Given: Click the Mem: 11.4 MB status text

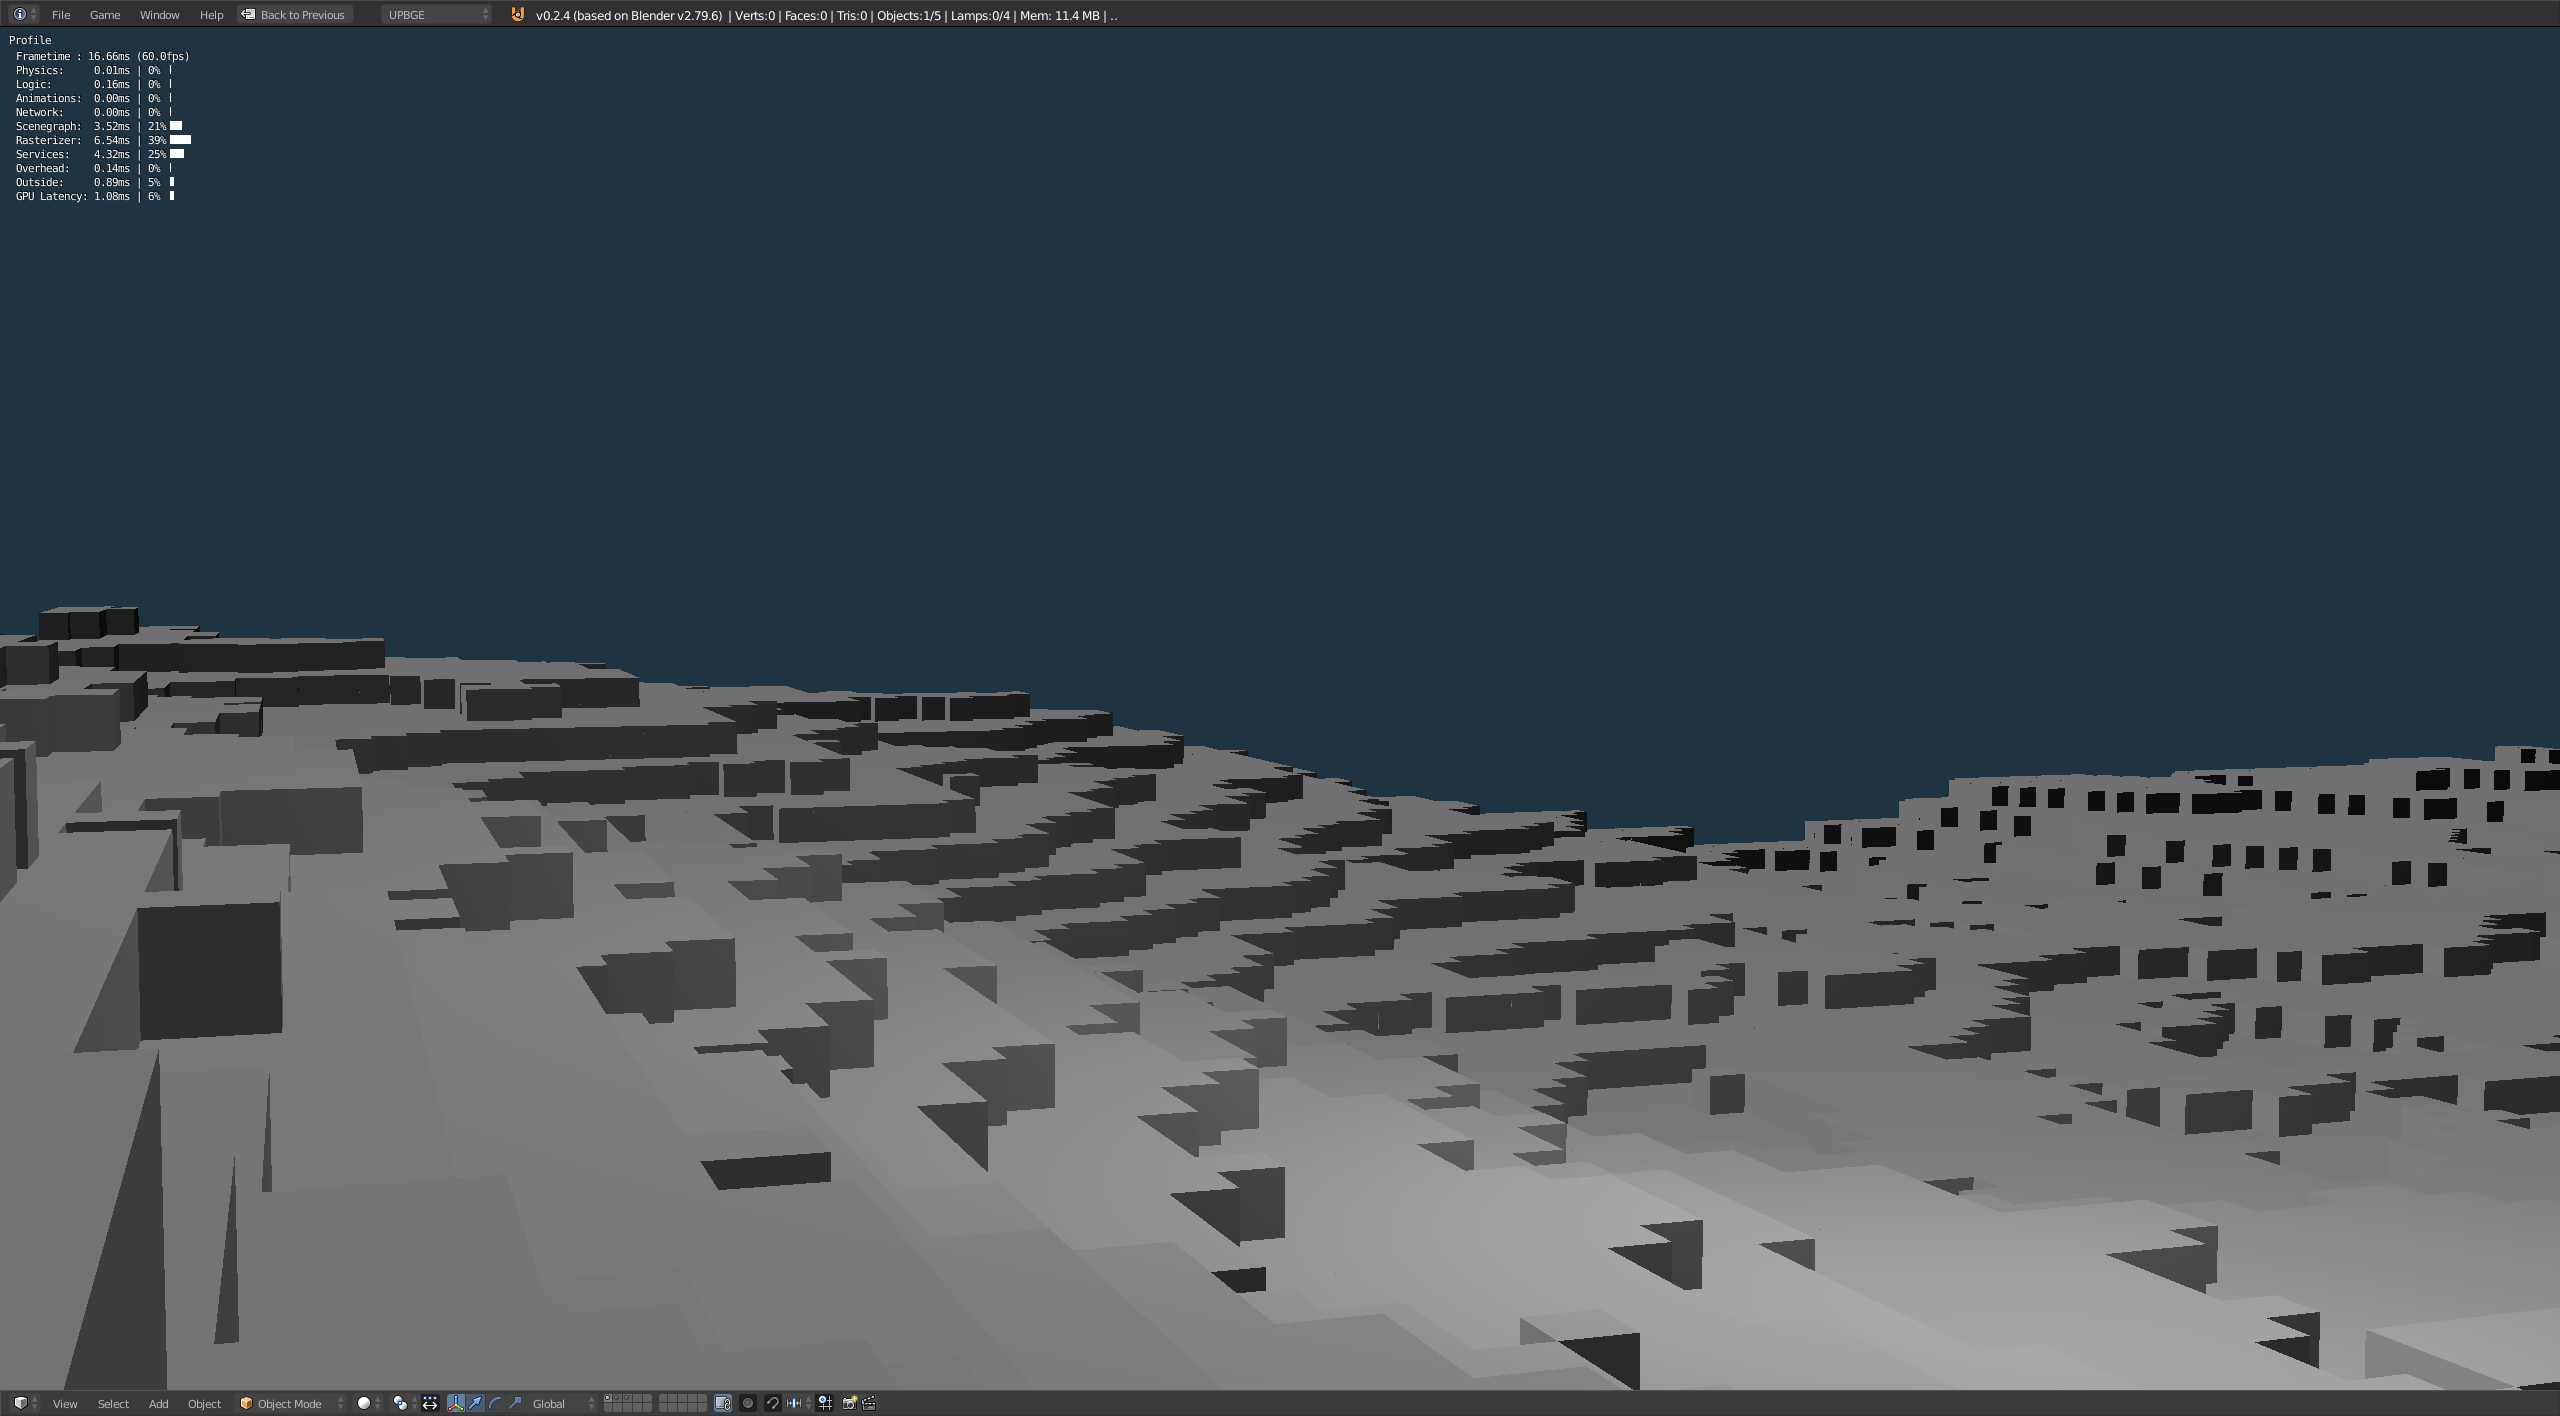Looking at the screenshot, I should pyautogui.click(x=1059, y=15).
